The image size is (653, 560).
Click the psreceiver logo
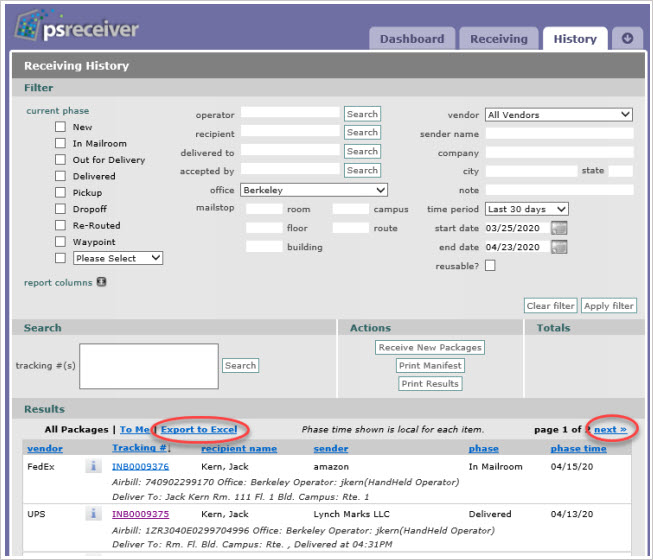point(77,26)
